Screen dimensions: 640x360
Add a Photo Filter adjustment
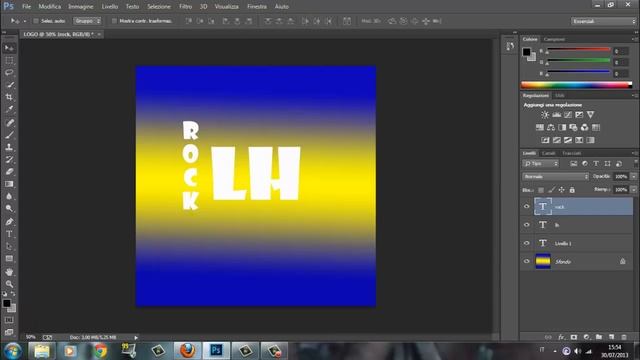pyautogui.click(x=573, y=127)
